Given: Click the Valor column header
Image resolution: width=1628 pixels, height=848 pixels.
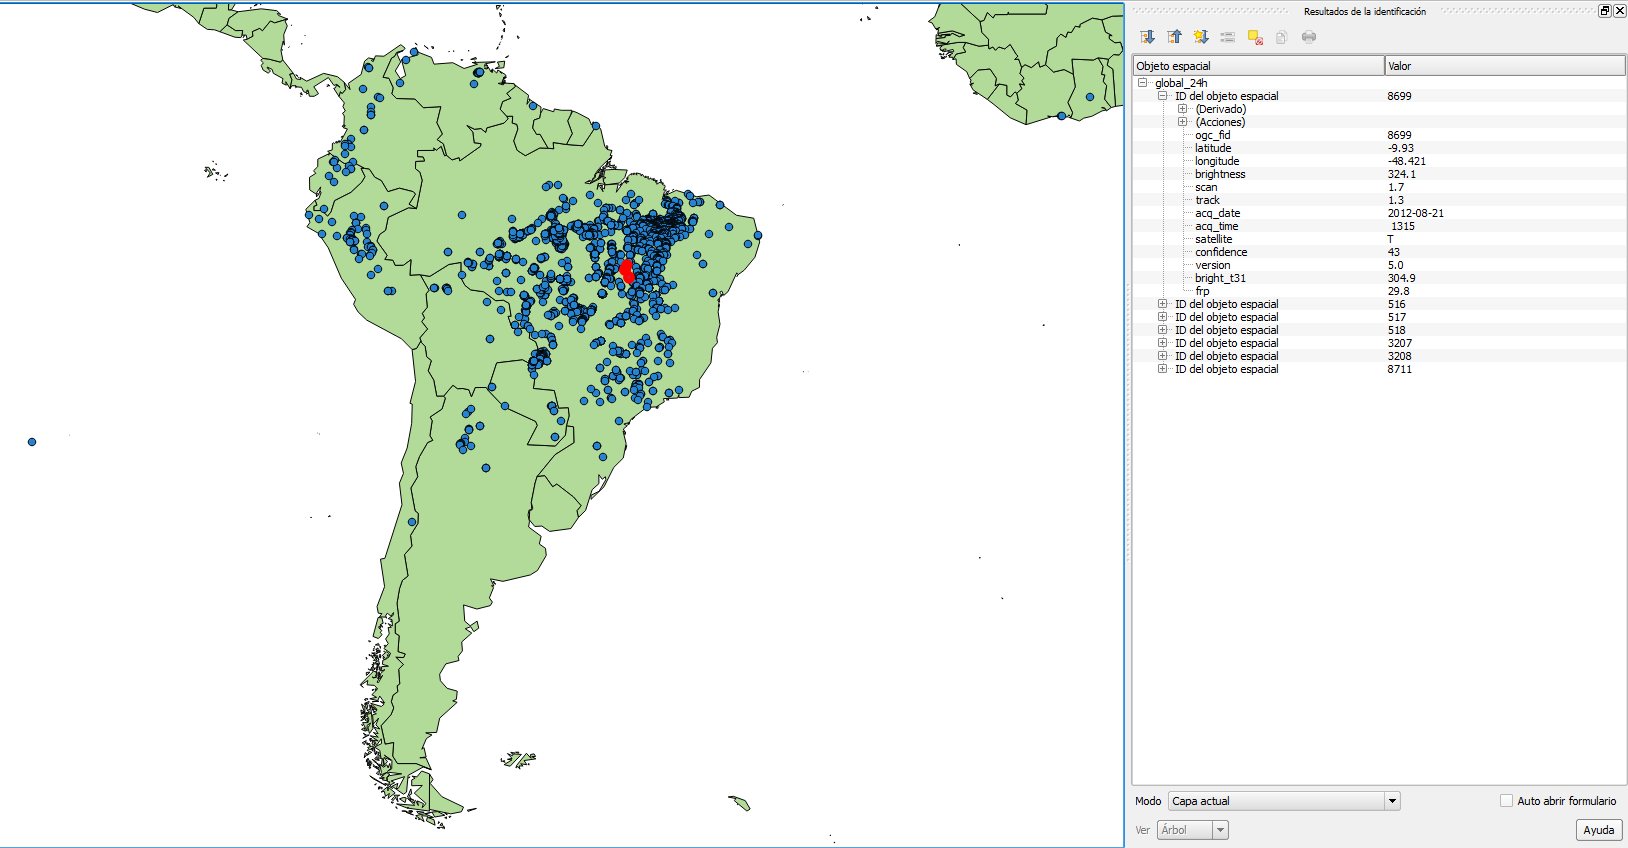Looking at the screenshot, I should tap(1504, 66).
